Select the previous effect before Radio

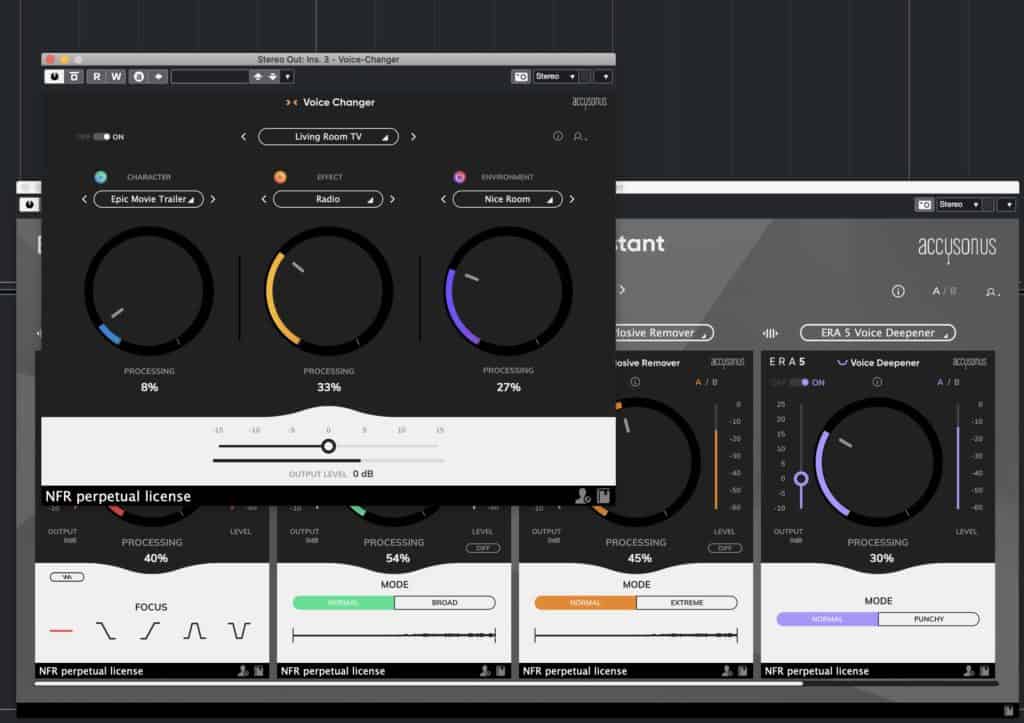click(264, 199)
